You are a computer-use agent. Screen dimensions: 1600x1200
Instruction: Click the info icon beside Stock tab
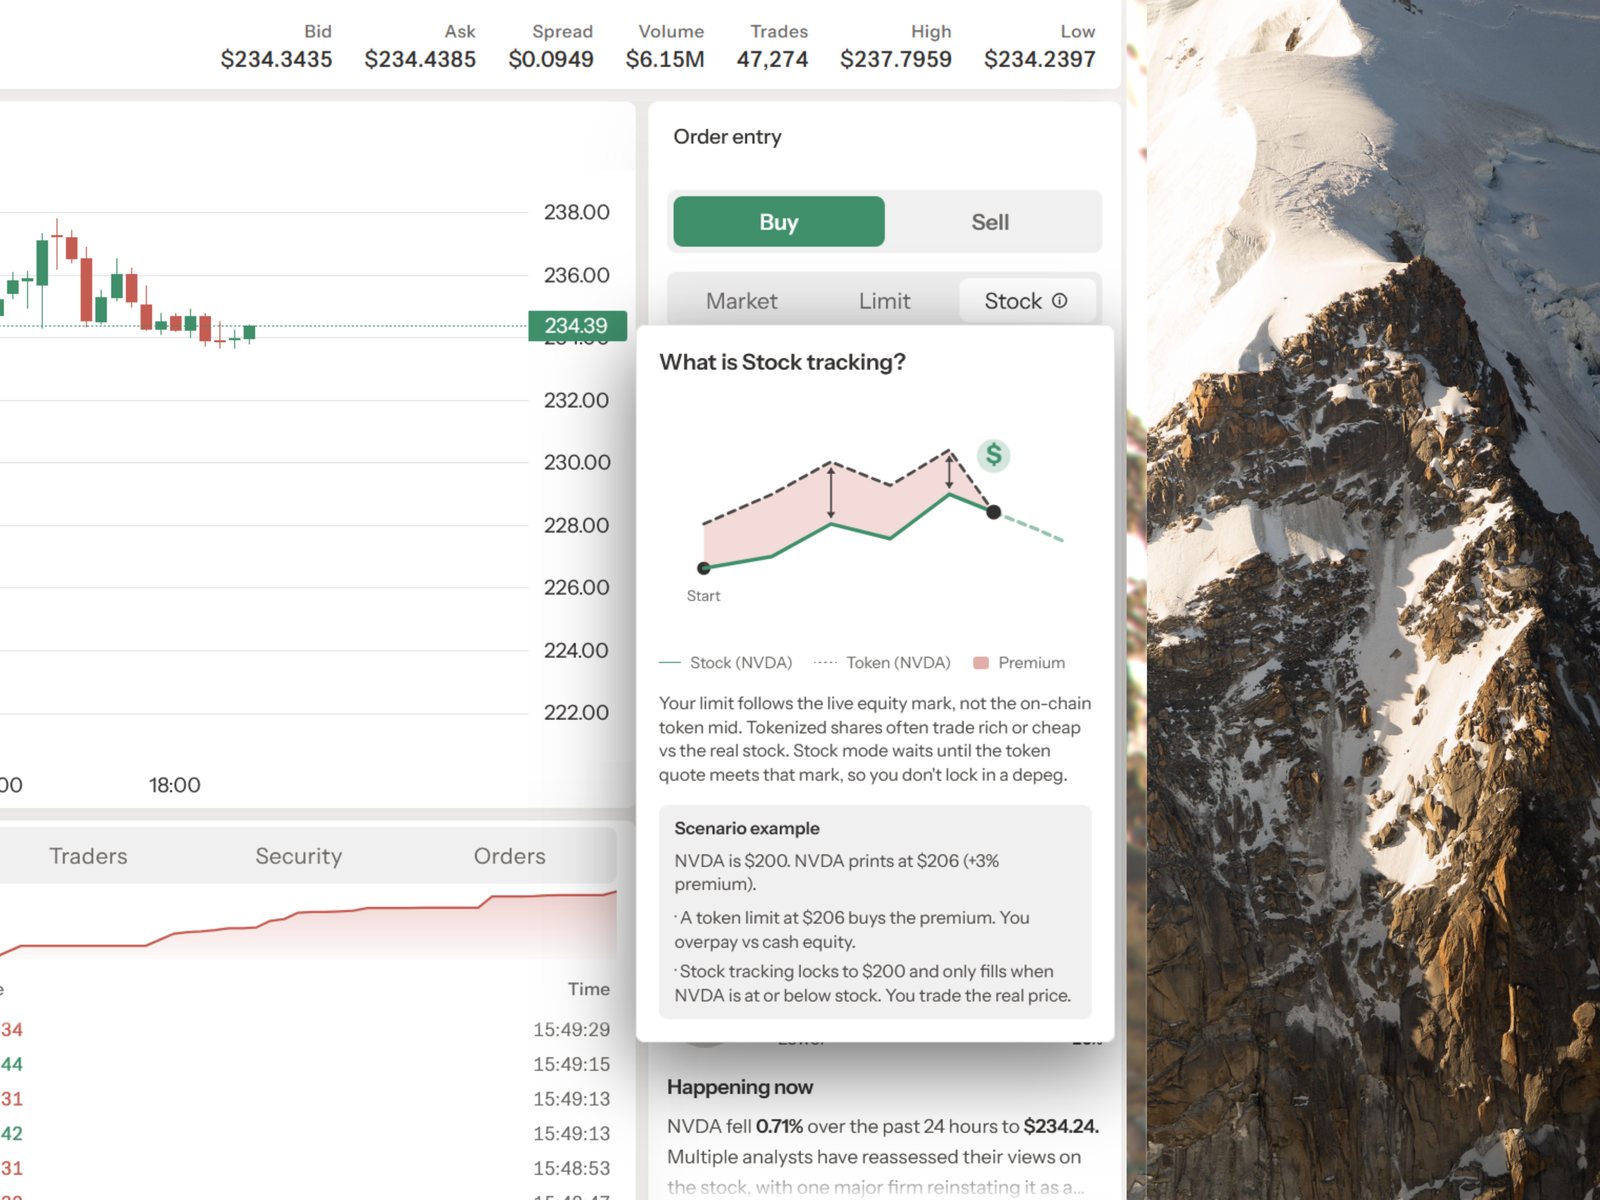(x=1060, y=300)
